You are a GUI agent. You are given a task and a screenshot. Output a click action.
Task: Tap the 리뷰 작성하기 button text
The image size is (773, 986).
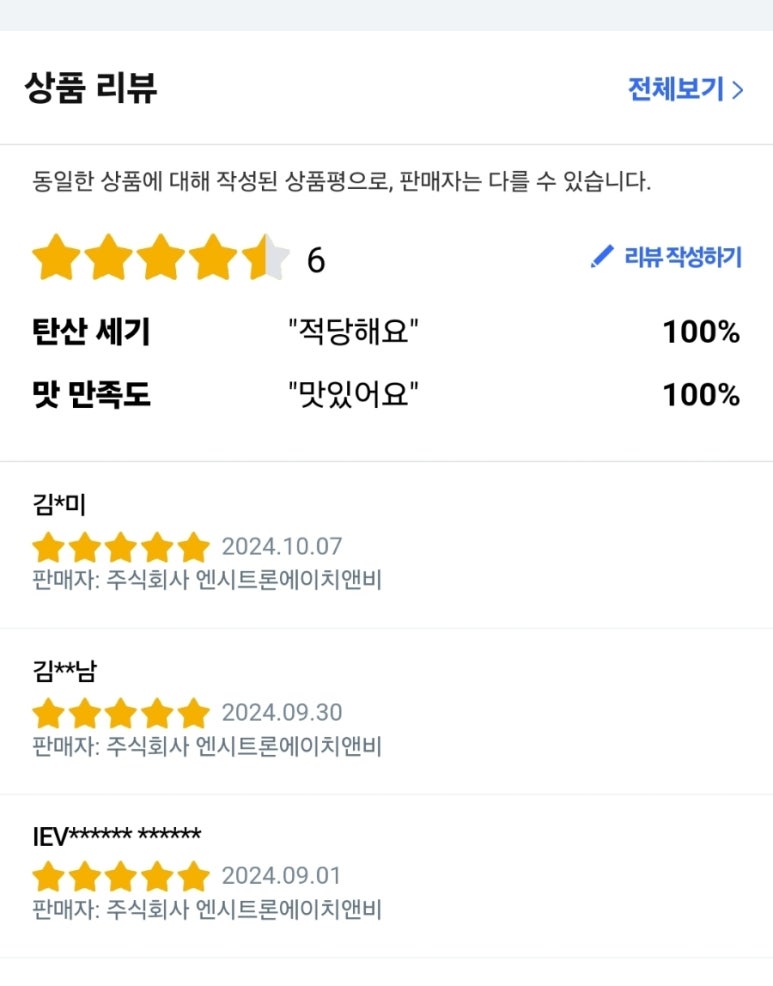[x=683, y=257]
